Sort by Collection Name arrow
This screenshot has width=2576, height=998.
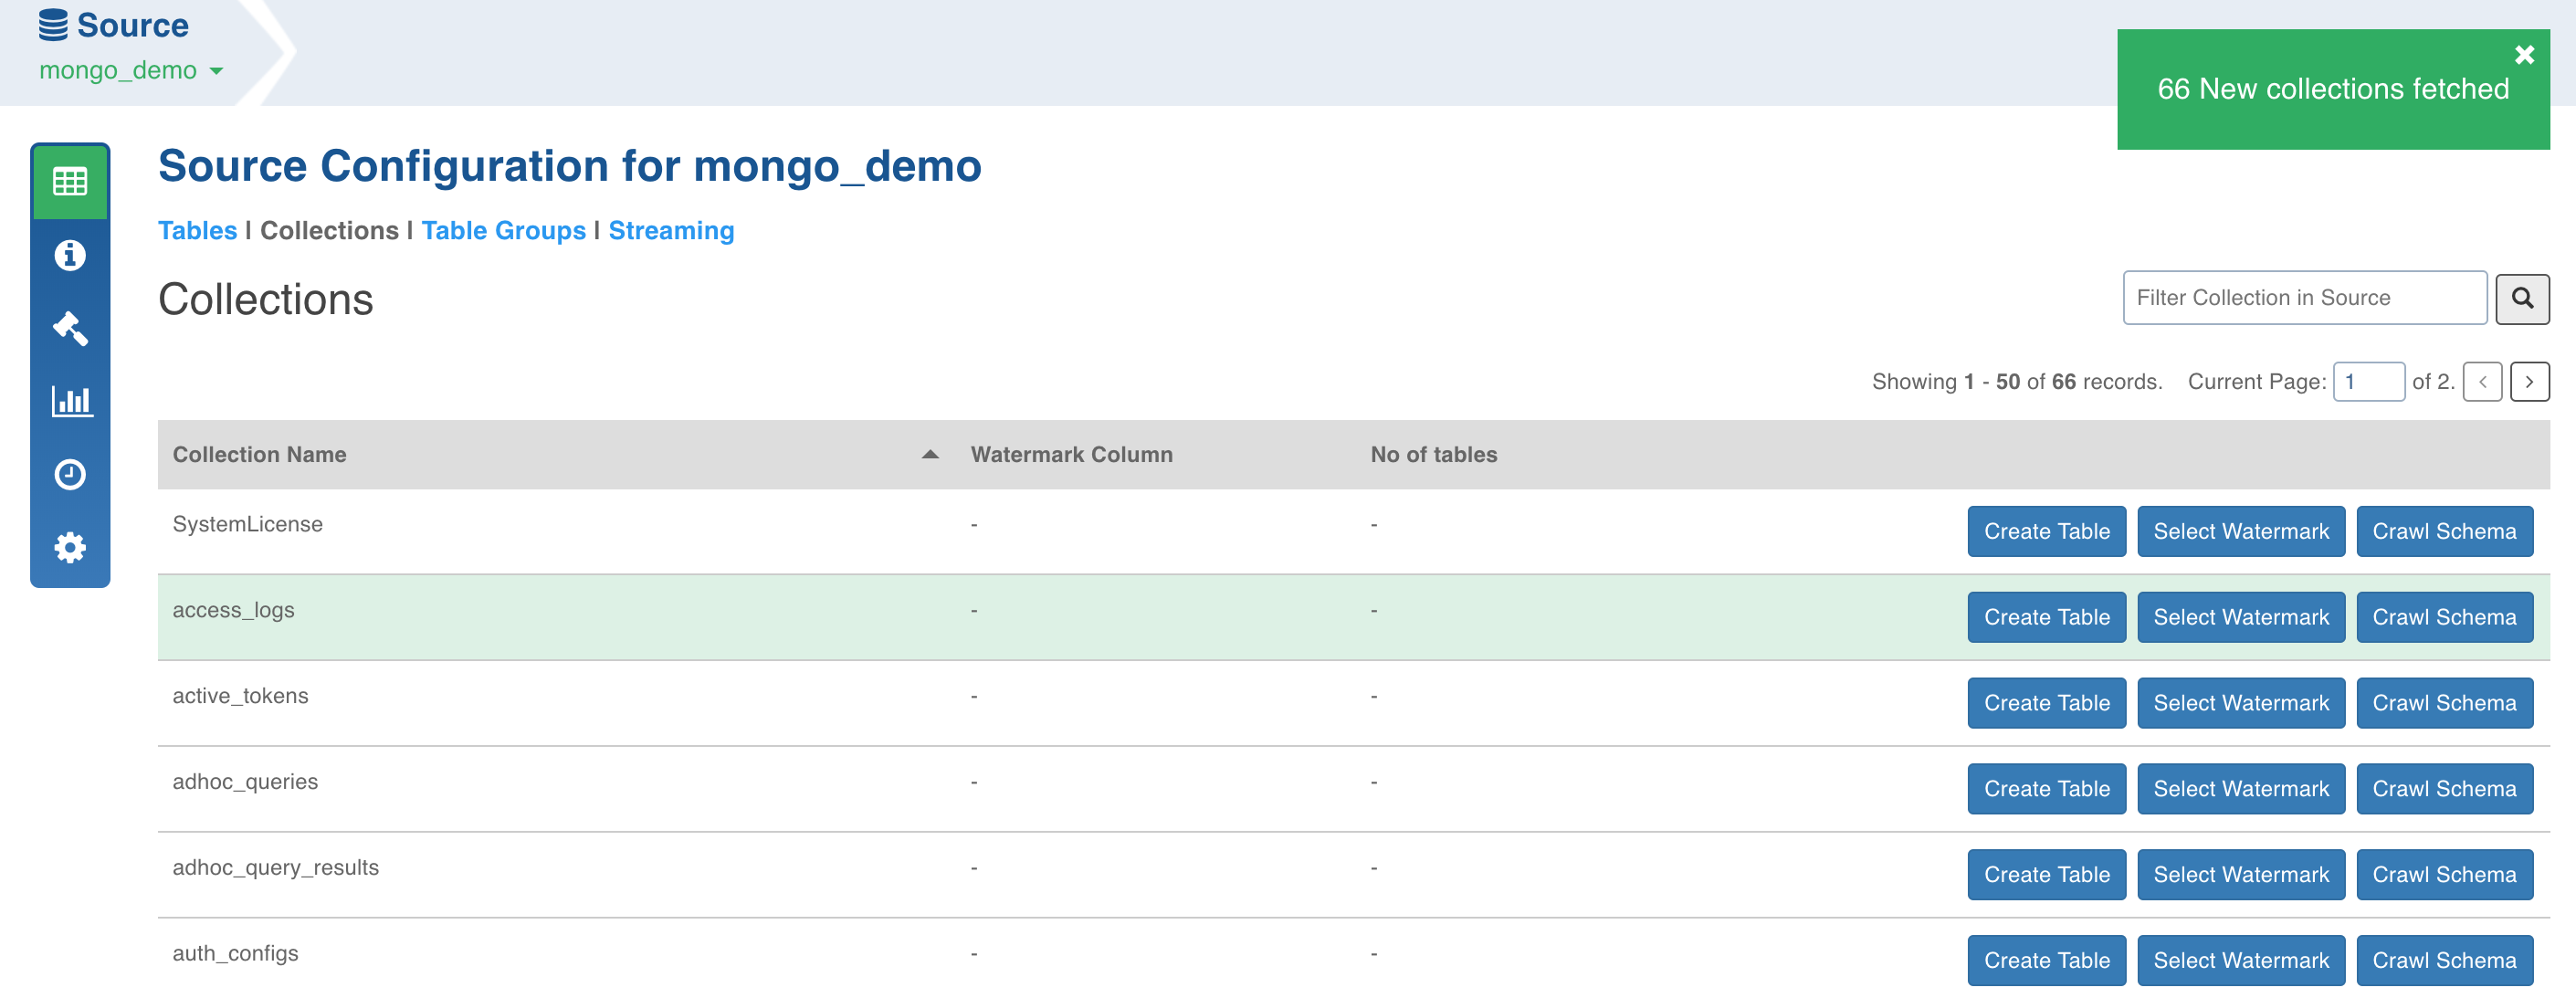click(x=930, y=454)
